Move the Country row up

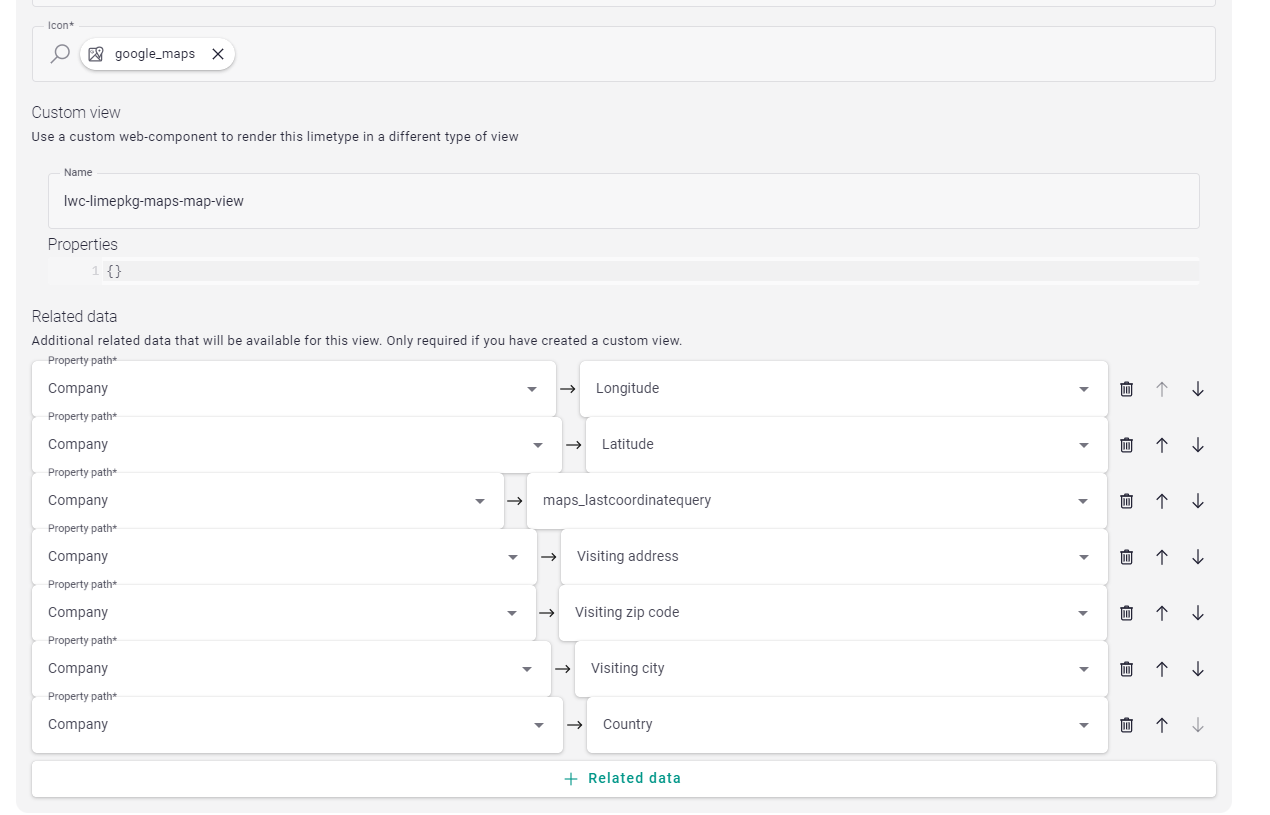(1162, 725)
